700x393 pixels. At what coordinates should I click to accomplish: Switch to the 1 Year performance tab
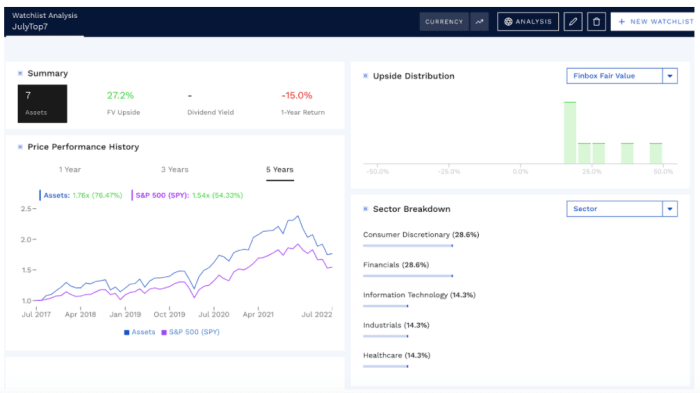point(70,170)
